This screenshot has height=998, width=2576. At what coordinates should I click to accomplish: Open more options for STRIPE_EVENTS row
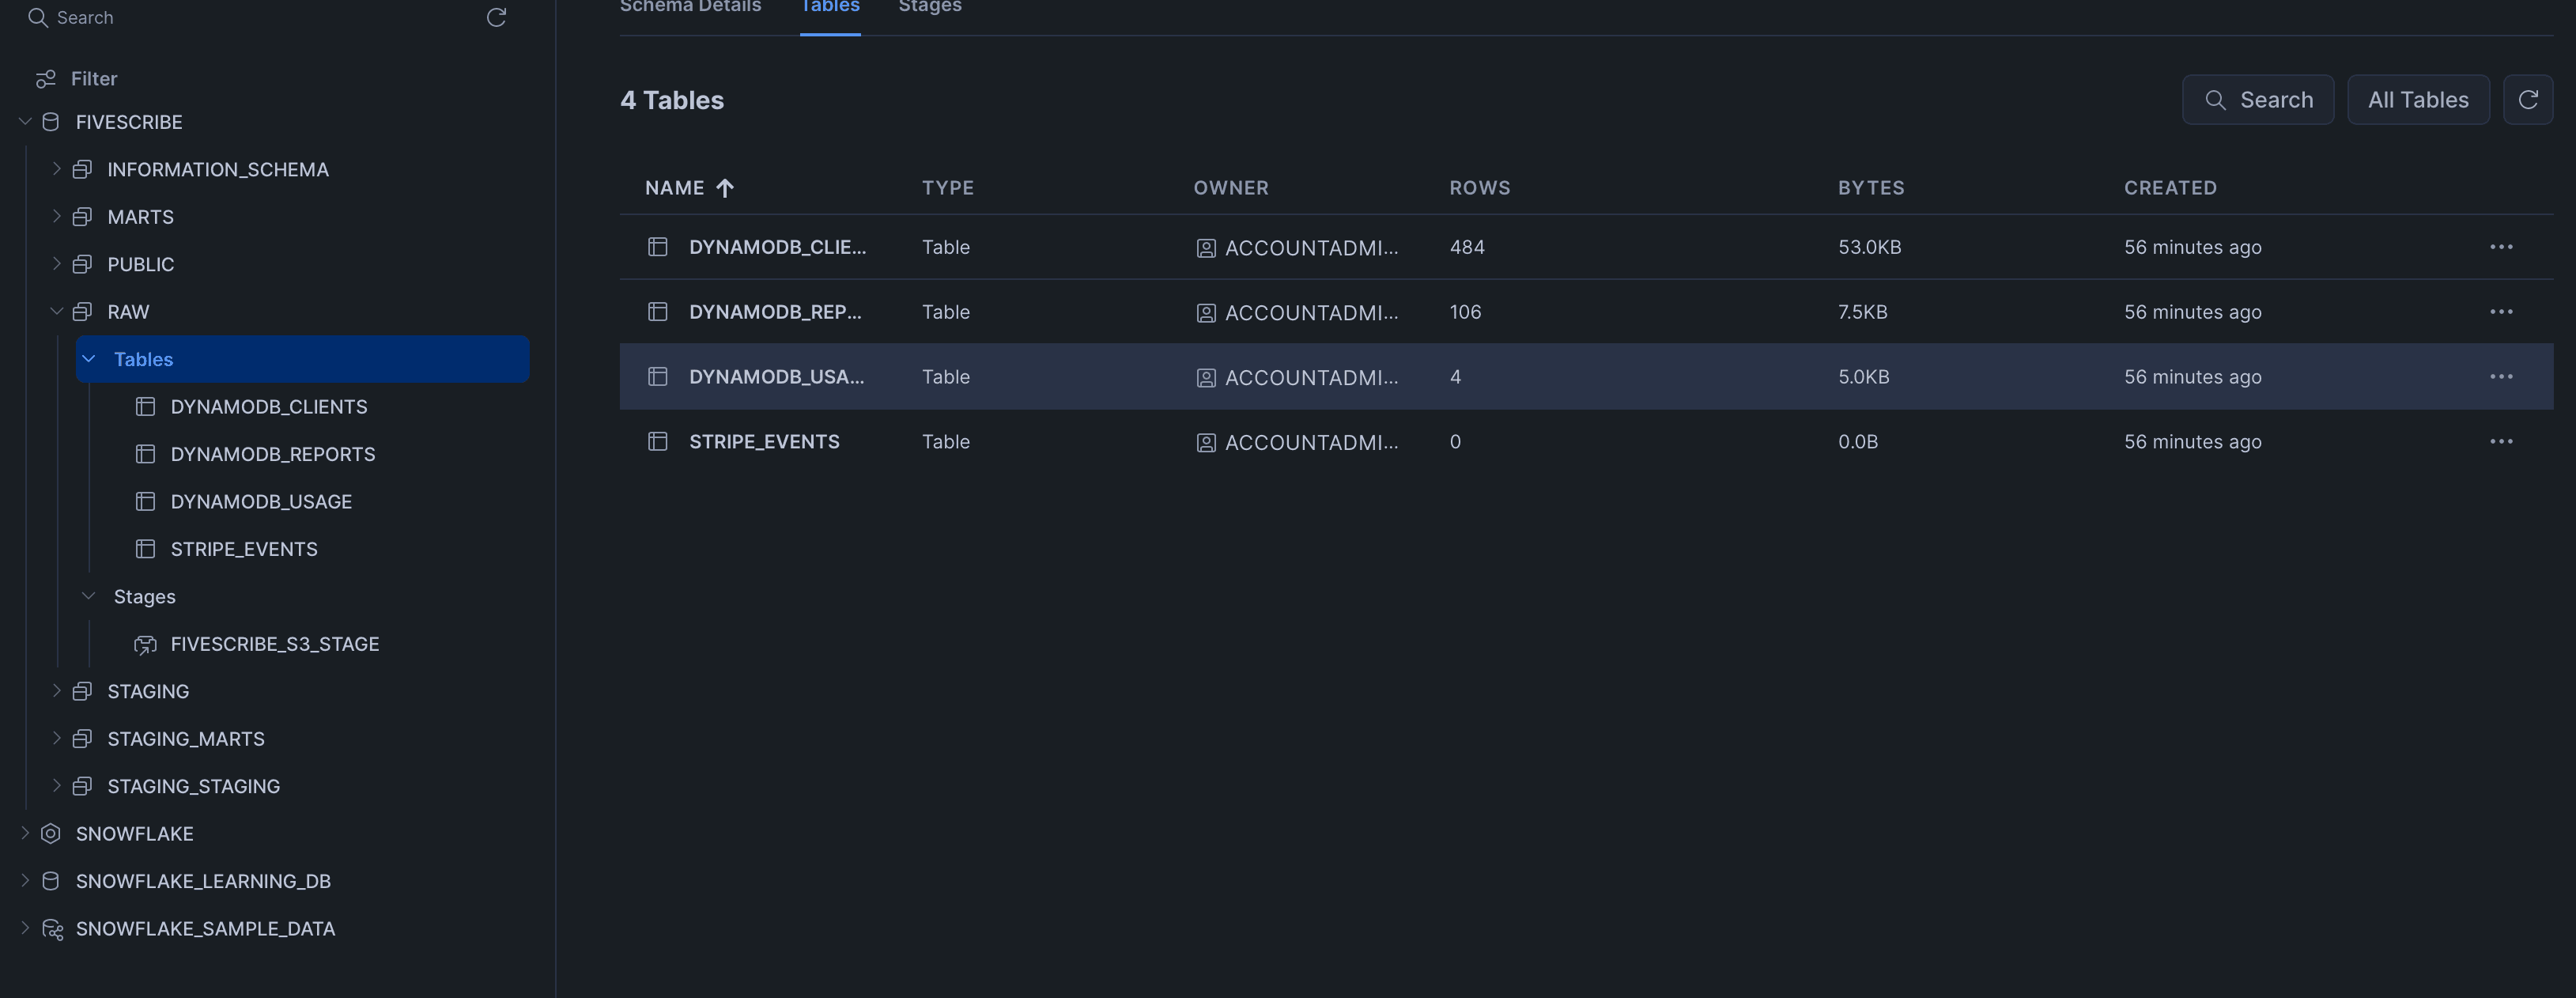(2500, 442)
